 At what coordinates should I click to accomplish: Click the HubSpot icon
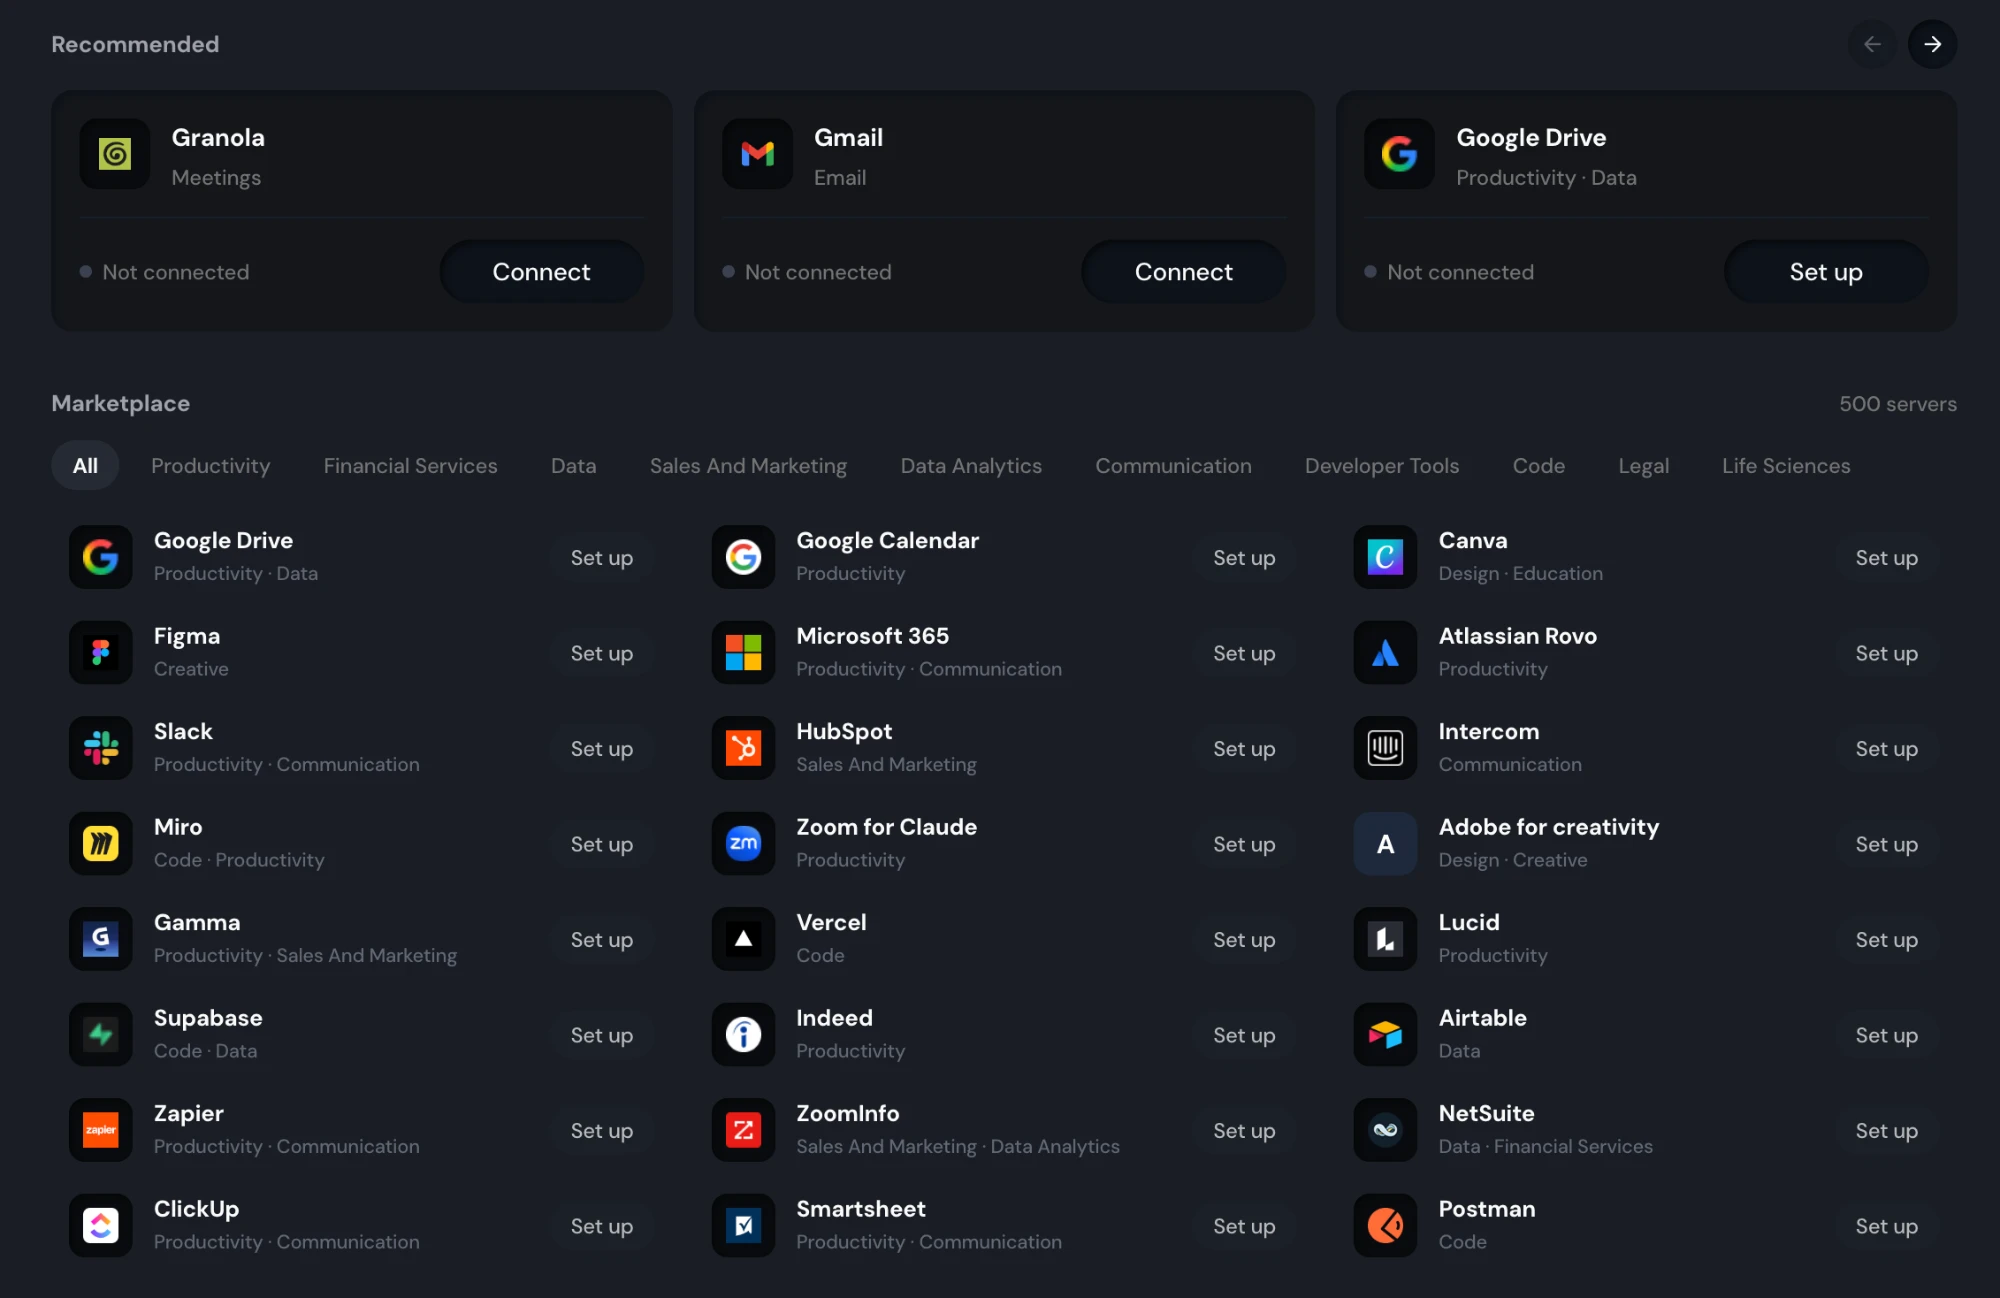[x=743, y=748]
